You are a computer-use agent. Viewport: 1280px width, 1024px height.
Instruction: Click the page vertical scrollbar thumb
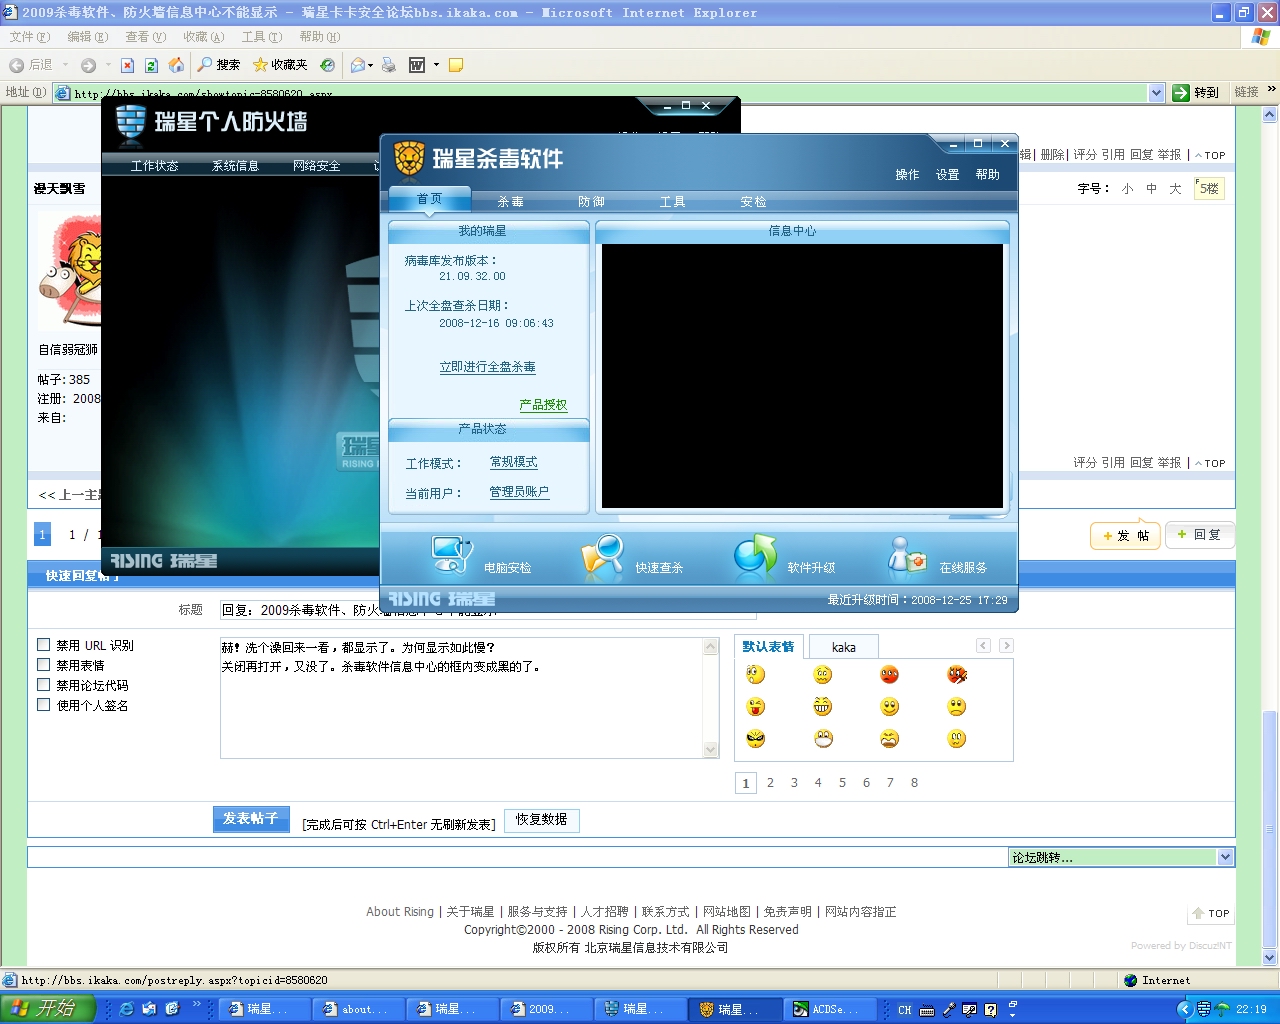[x=1270, y=829]
